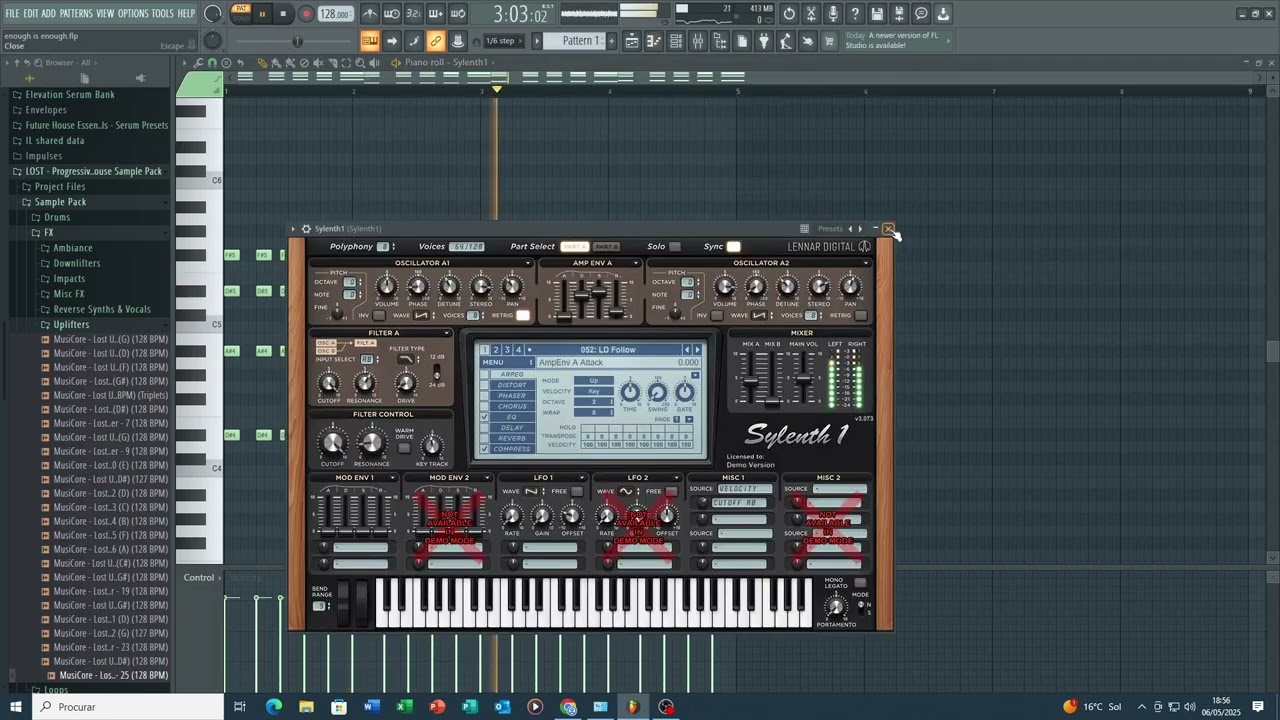The width and height of the screenshot is (1280, 720).
Task: Click the Record button in the transport bar
Action: tap(307, 14)
